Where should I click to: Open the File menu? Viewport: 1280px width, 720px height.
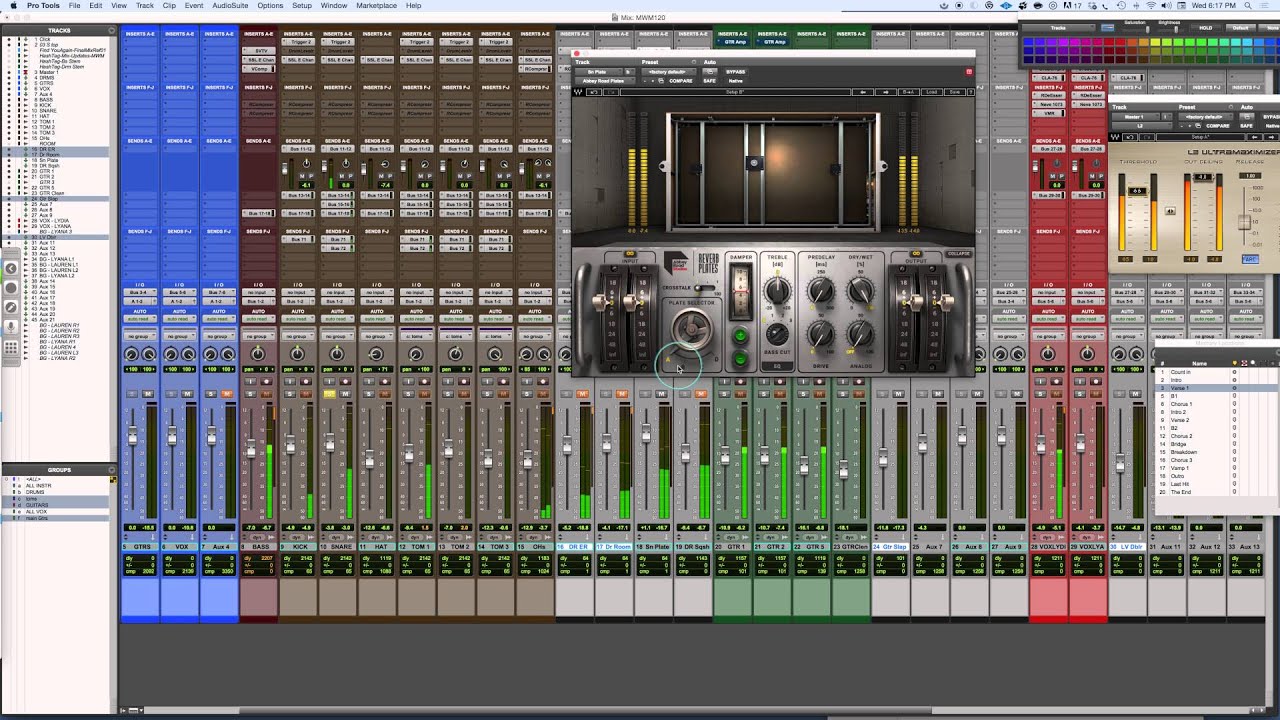pos(74,6)
